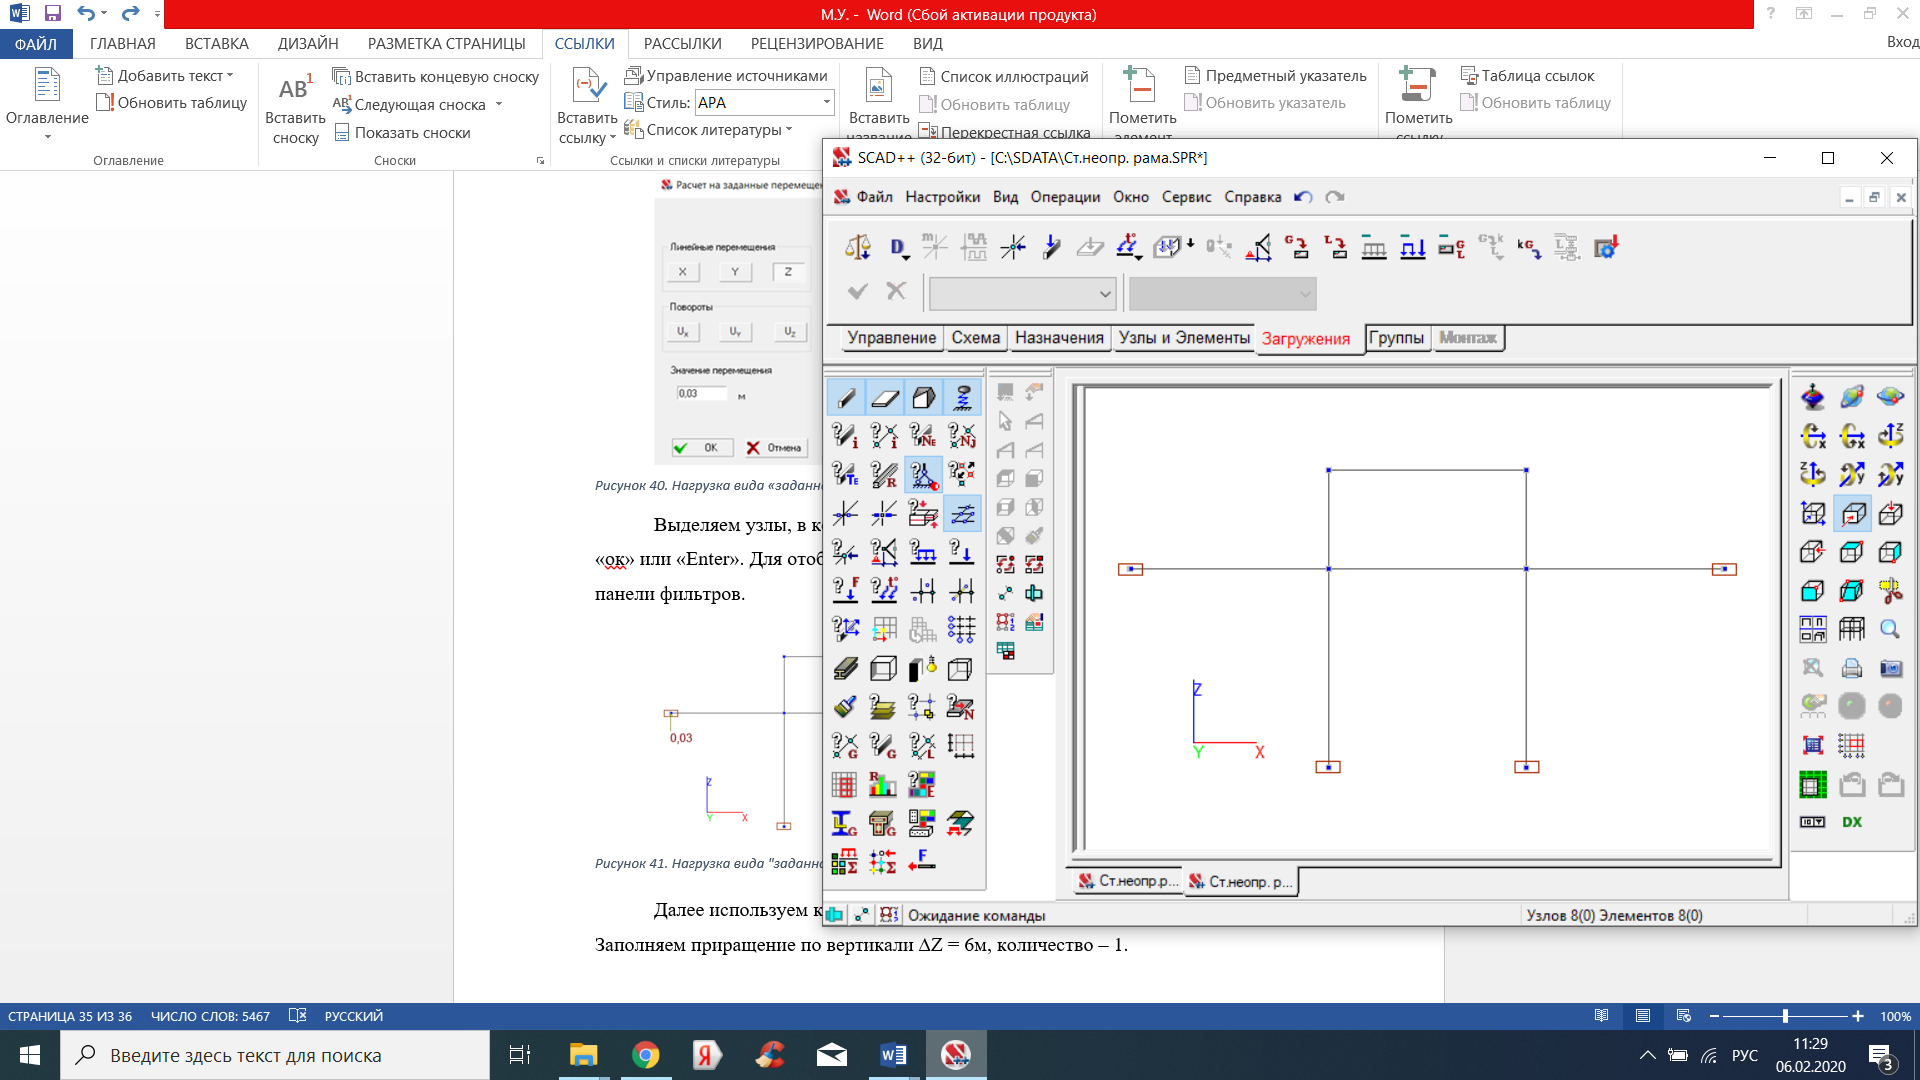Click Управление источниками button
The height and width of the screenshot is (1080, 1920).
click(x=726, y=76)
